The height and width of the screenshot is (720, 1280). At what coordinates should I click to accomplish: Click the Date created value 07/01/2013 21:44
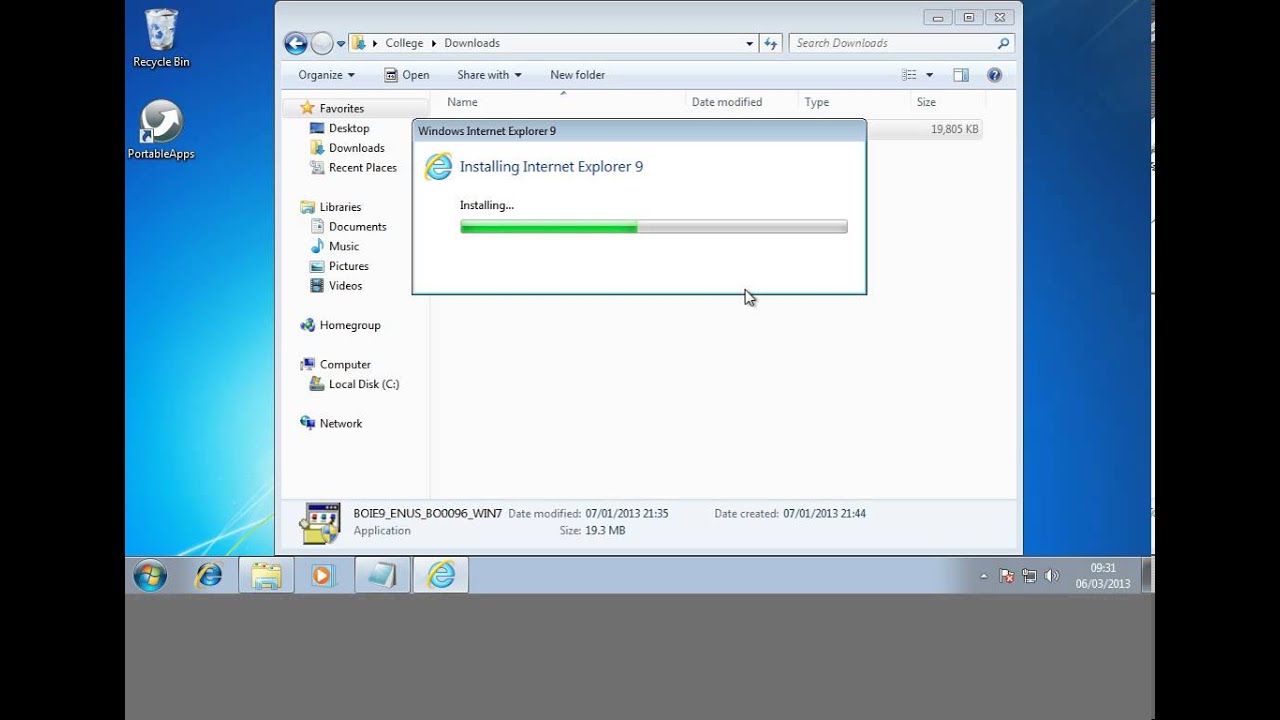pos(825,513)
